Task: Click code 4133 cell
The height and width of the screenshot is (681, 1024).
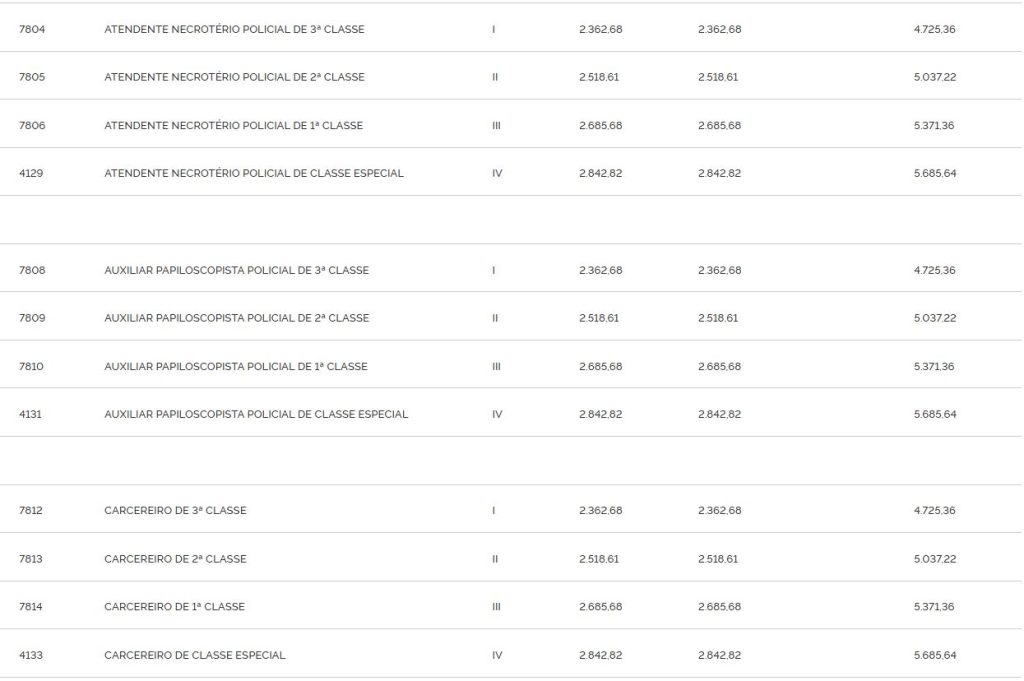Action: (x=32, y=655)
